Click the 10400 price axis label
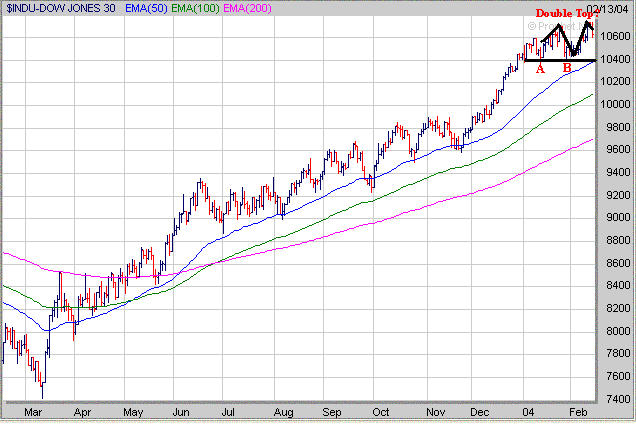Image resolution: width=636 pixels, height=424 pixels. [x=615, y=59]
